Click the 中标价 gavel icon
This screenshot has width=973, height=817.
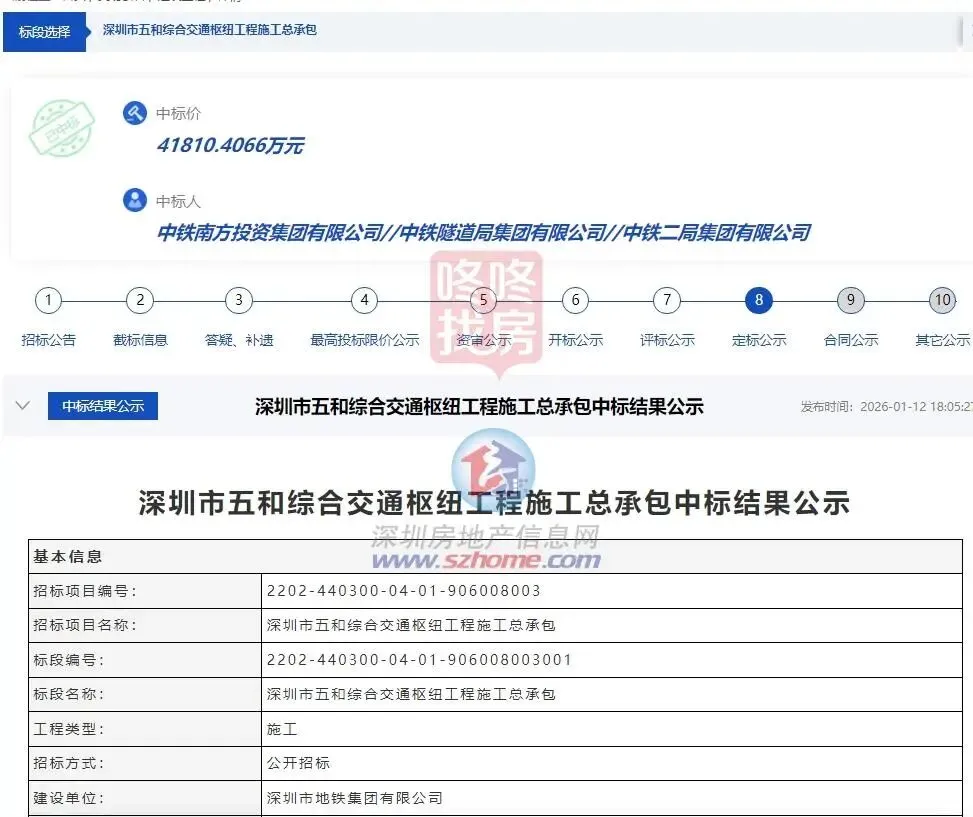(x=135, y=113)
